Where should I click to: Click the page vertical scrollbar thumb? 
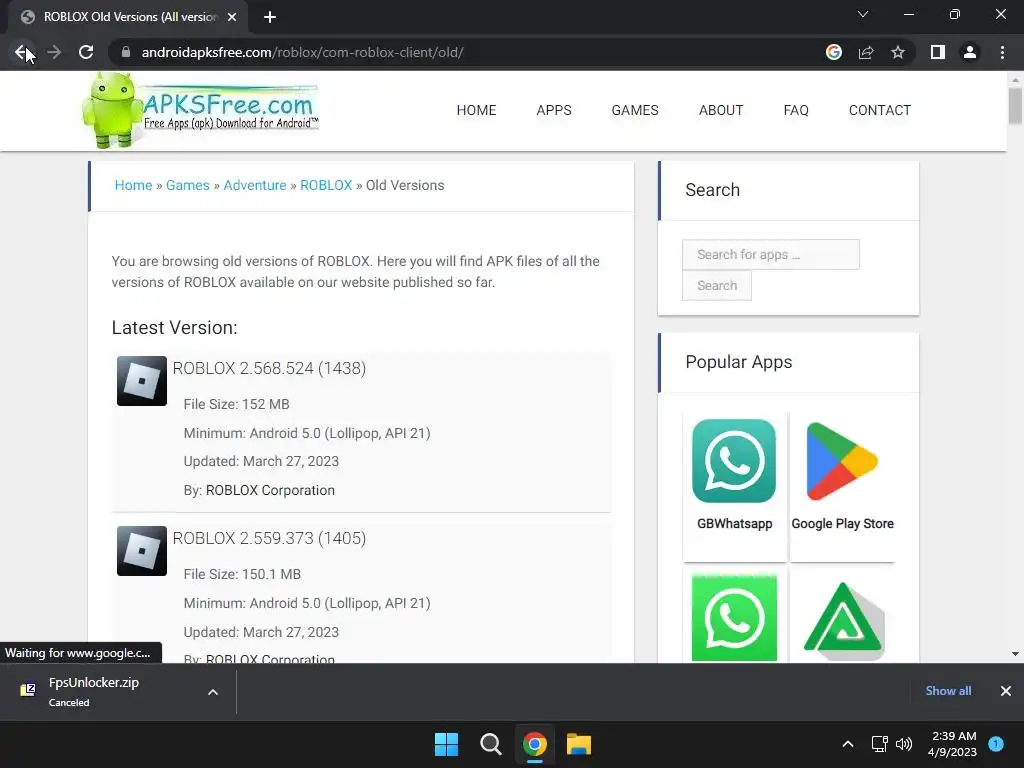(x=1015, y=105)
